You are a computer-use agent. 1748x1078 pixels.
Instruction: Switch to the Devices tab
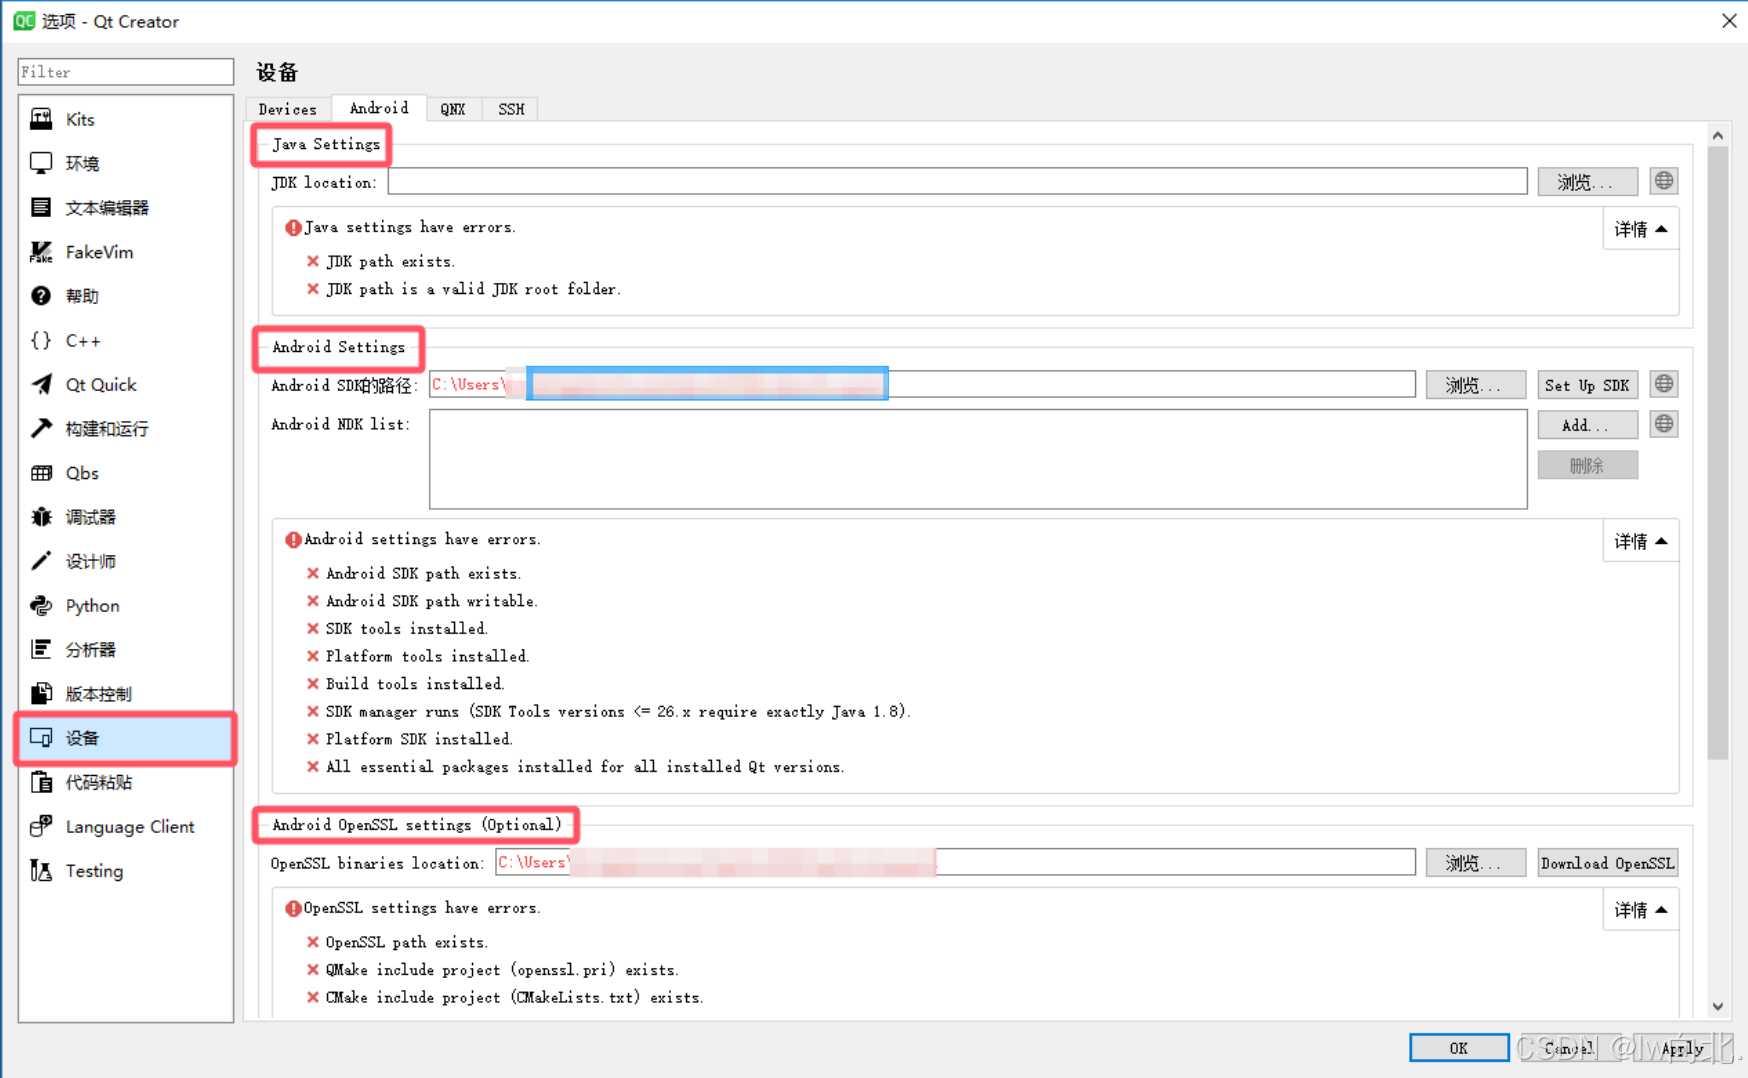[x=287, y=109]
